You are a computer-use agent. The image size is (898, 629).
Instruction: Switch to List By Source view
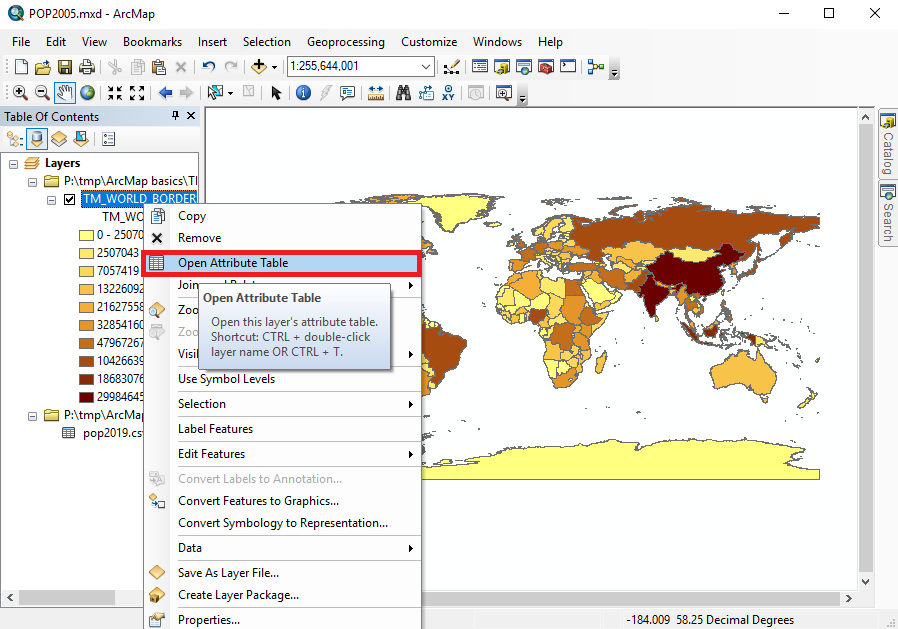pyautogui.click(x=37, y=139)
